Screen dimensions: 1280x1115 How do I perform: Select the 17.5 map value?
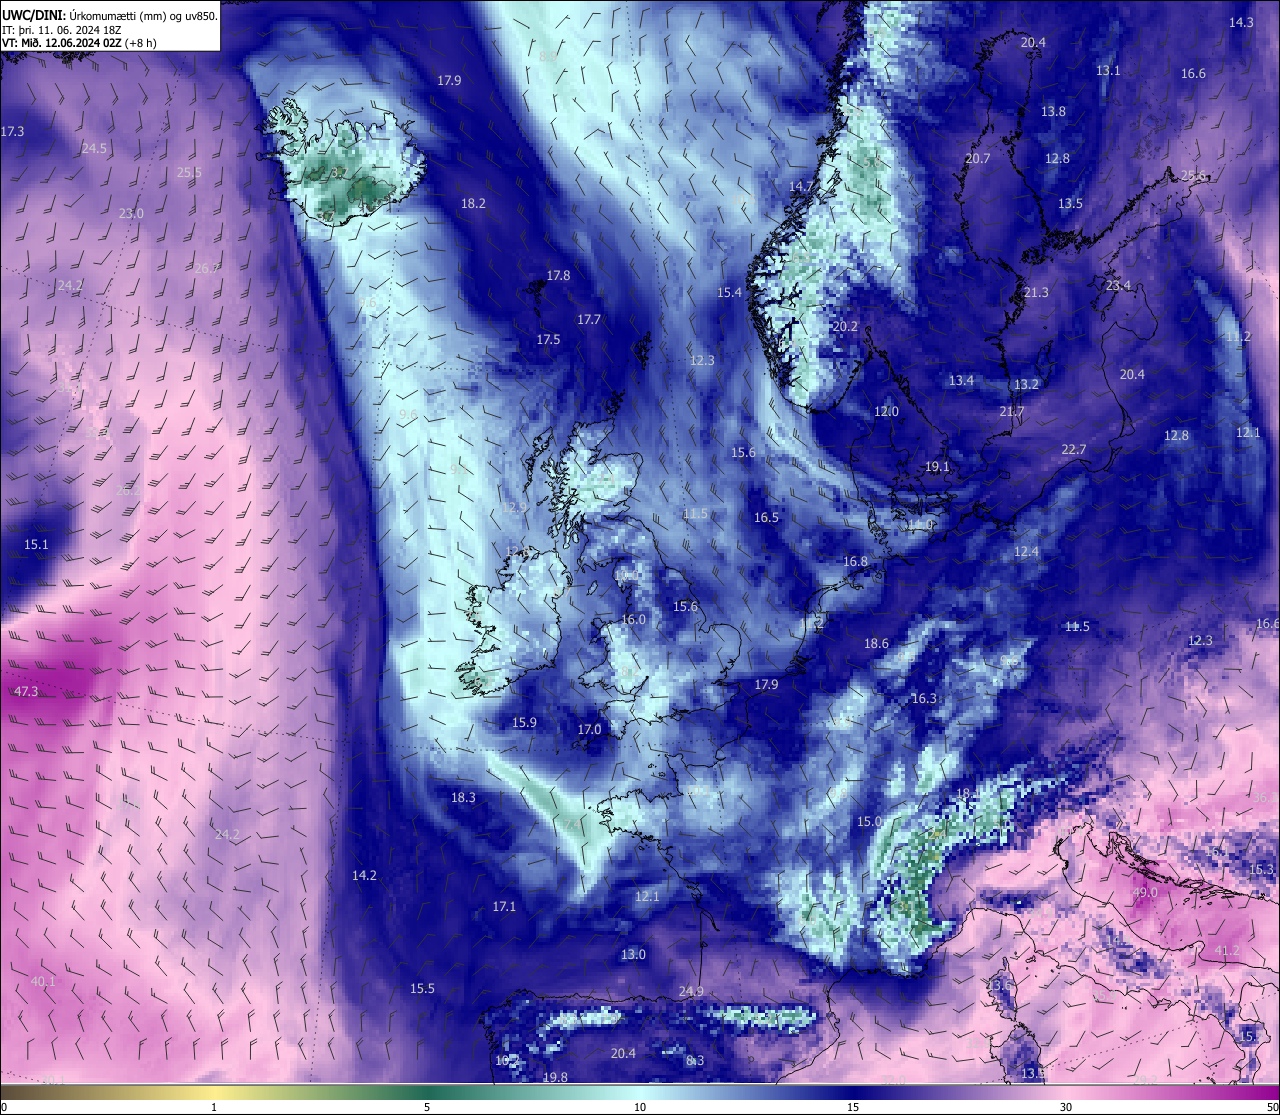point(548,339)
